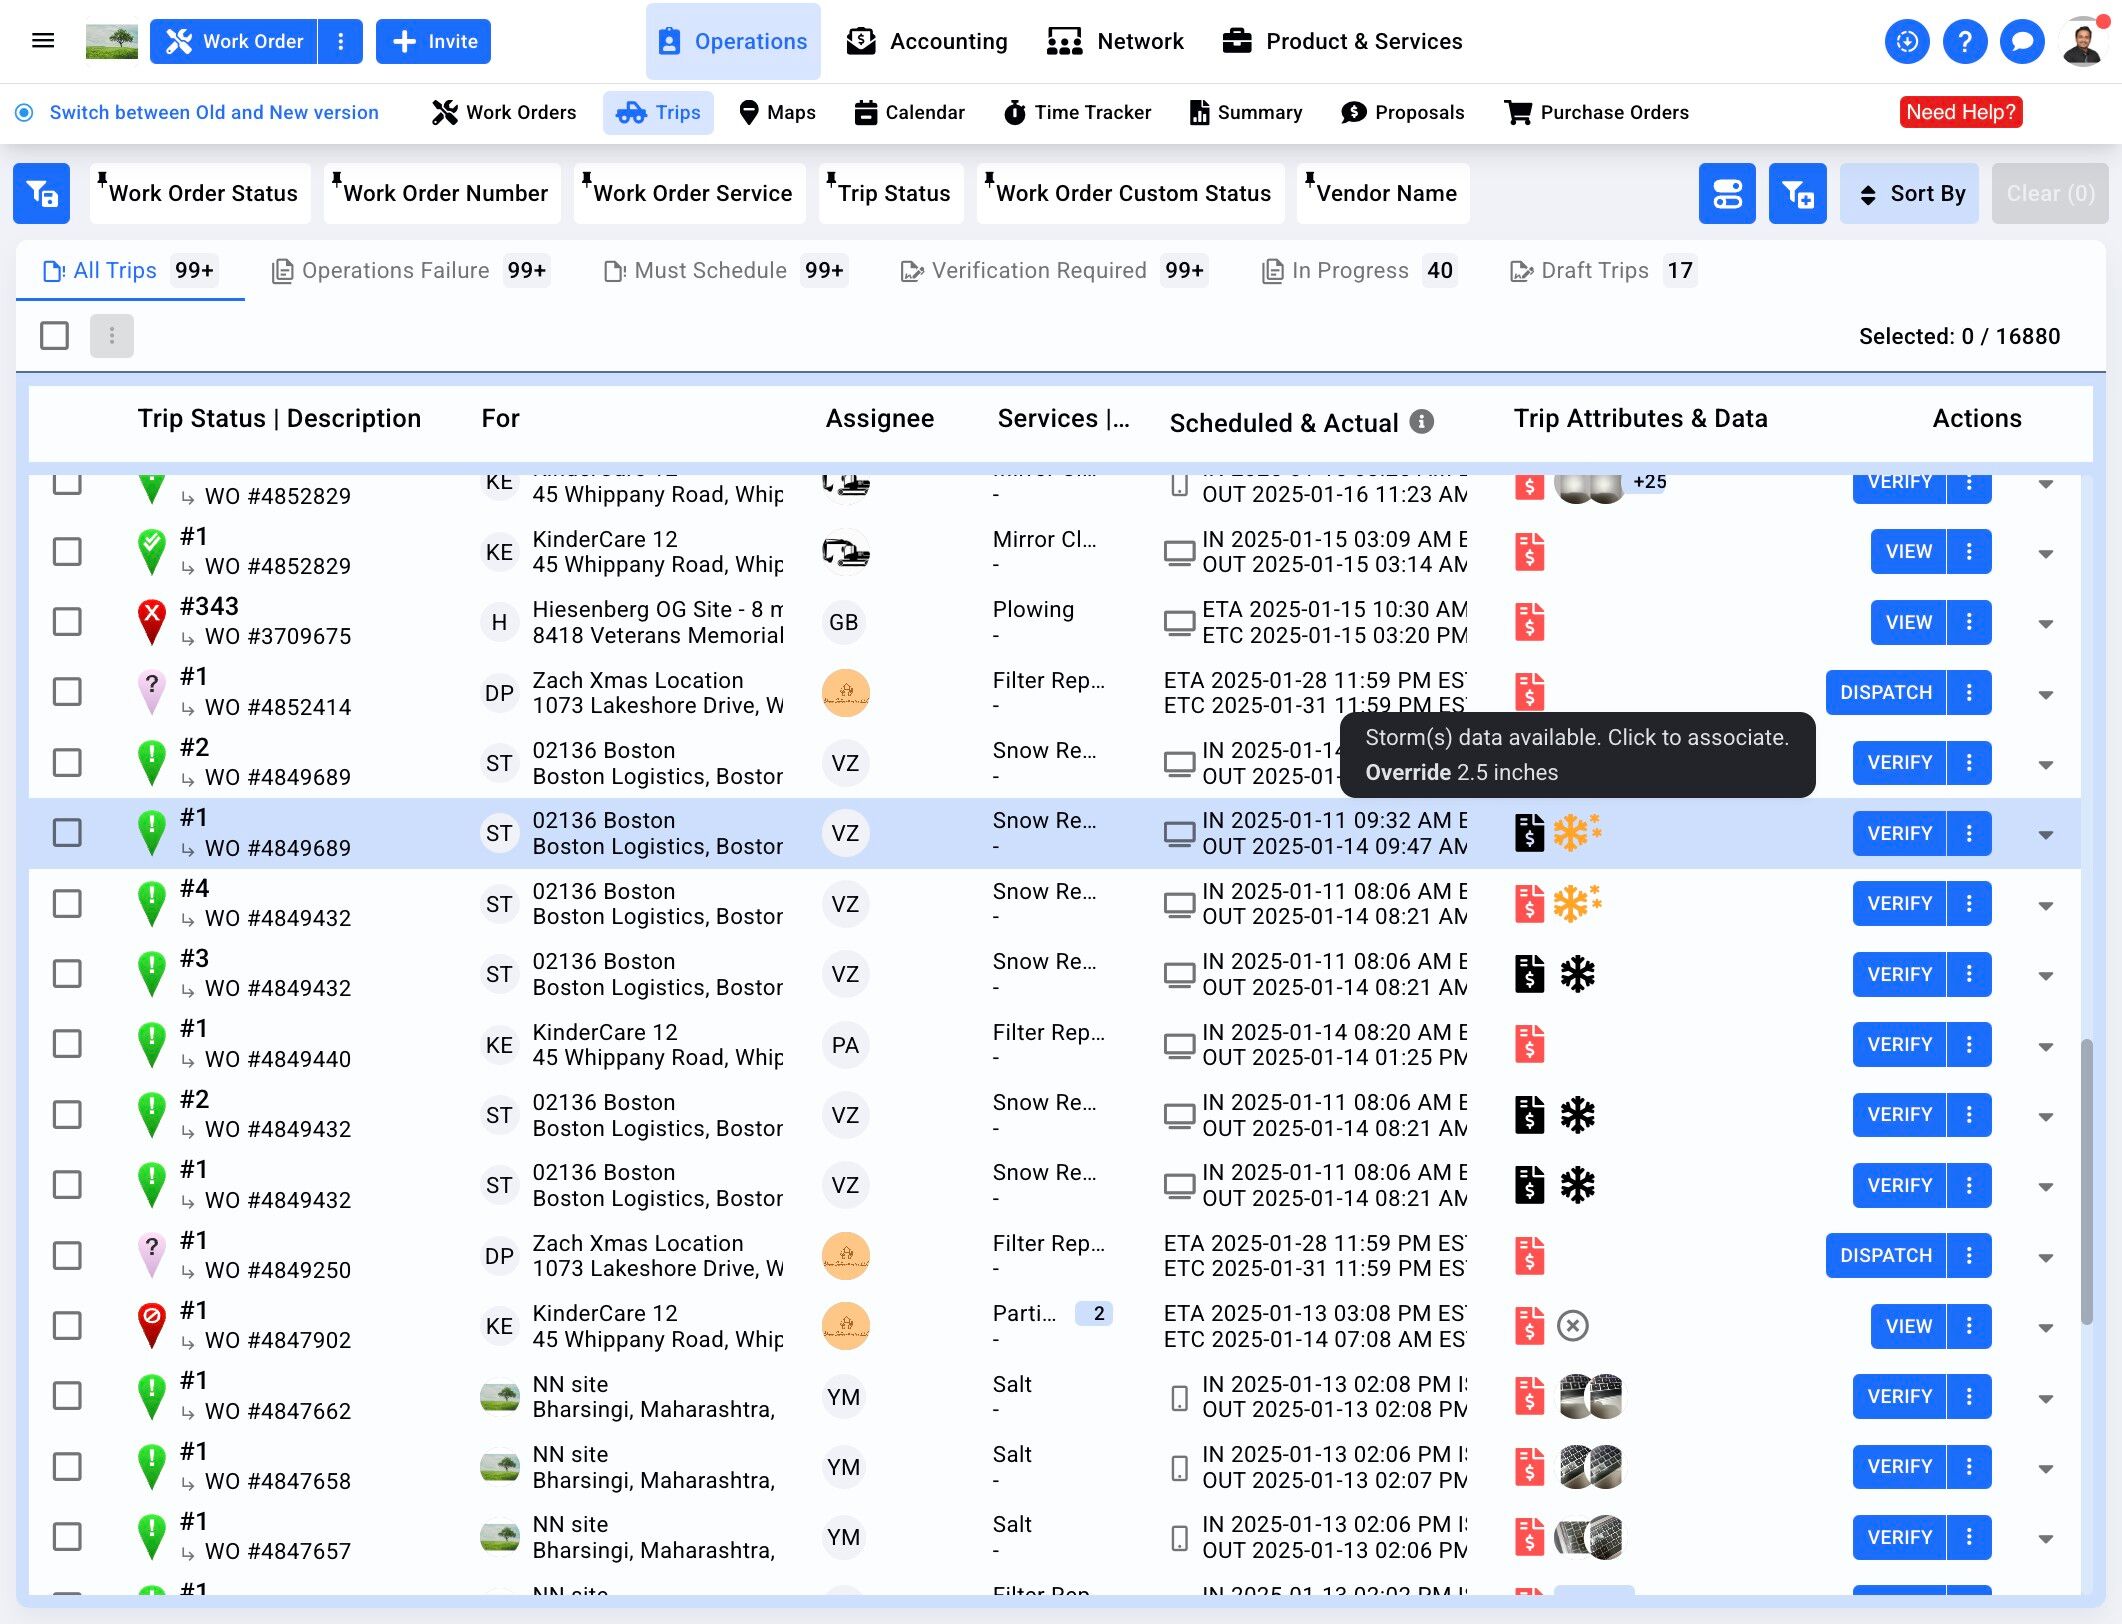Open the Sort By dropdown

pos(1909,193)
